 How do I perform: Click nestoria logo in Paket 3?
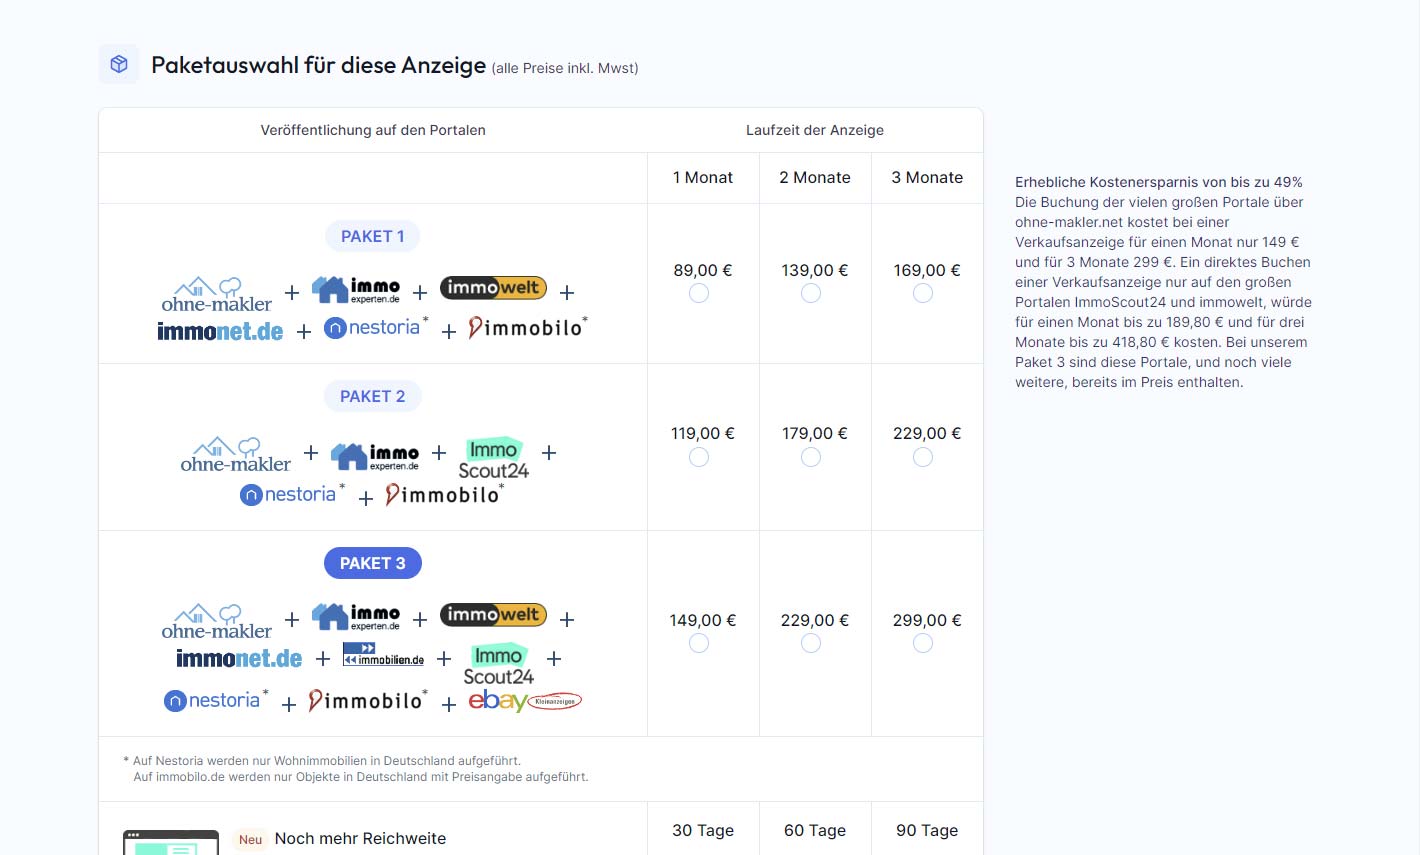tap(216, 700)
